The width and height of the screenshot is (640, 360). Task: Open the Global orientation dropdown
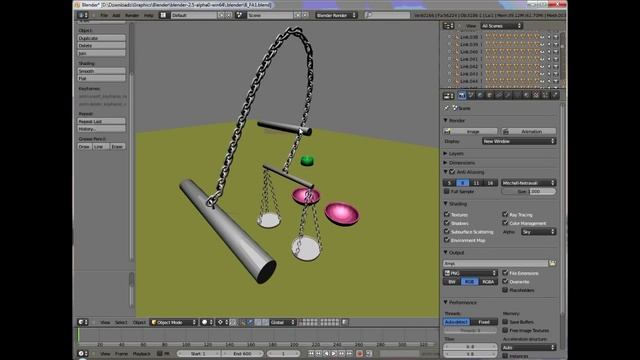(282, 322)
